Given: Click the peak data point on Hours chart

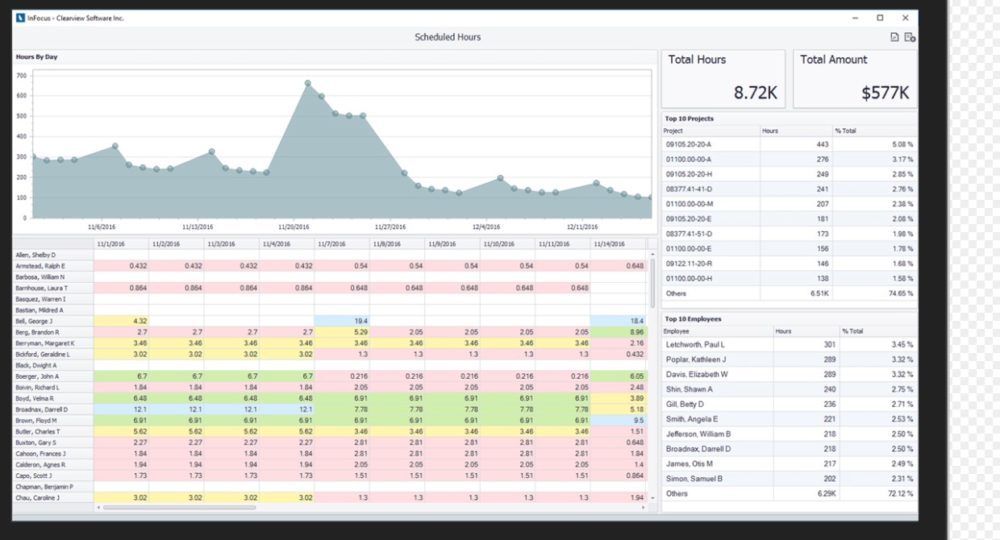Looking at the screenshot, I should tap(308, 83).
